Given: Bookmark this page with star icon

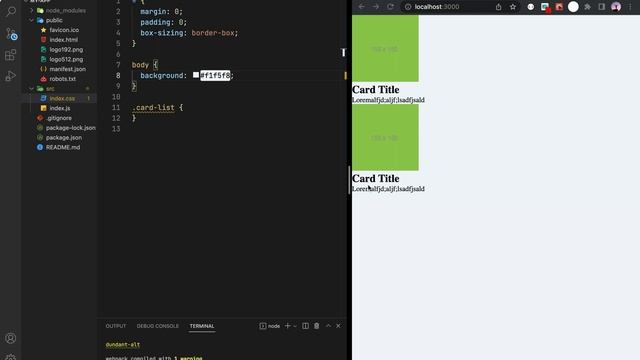Looking at the screenshot, I should pyautogui.click(x=513, y=7).
